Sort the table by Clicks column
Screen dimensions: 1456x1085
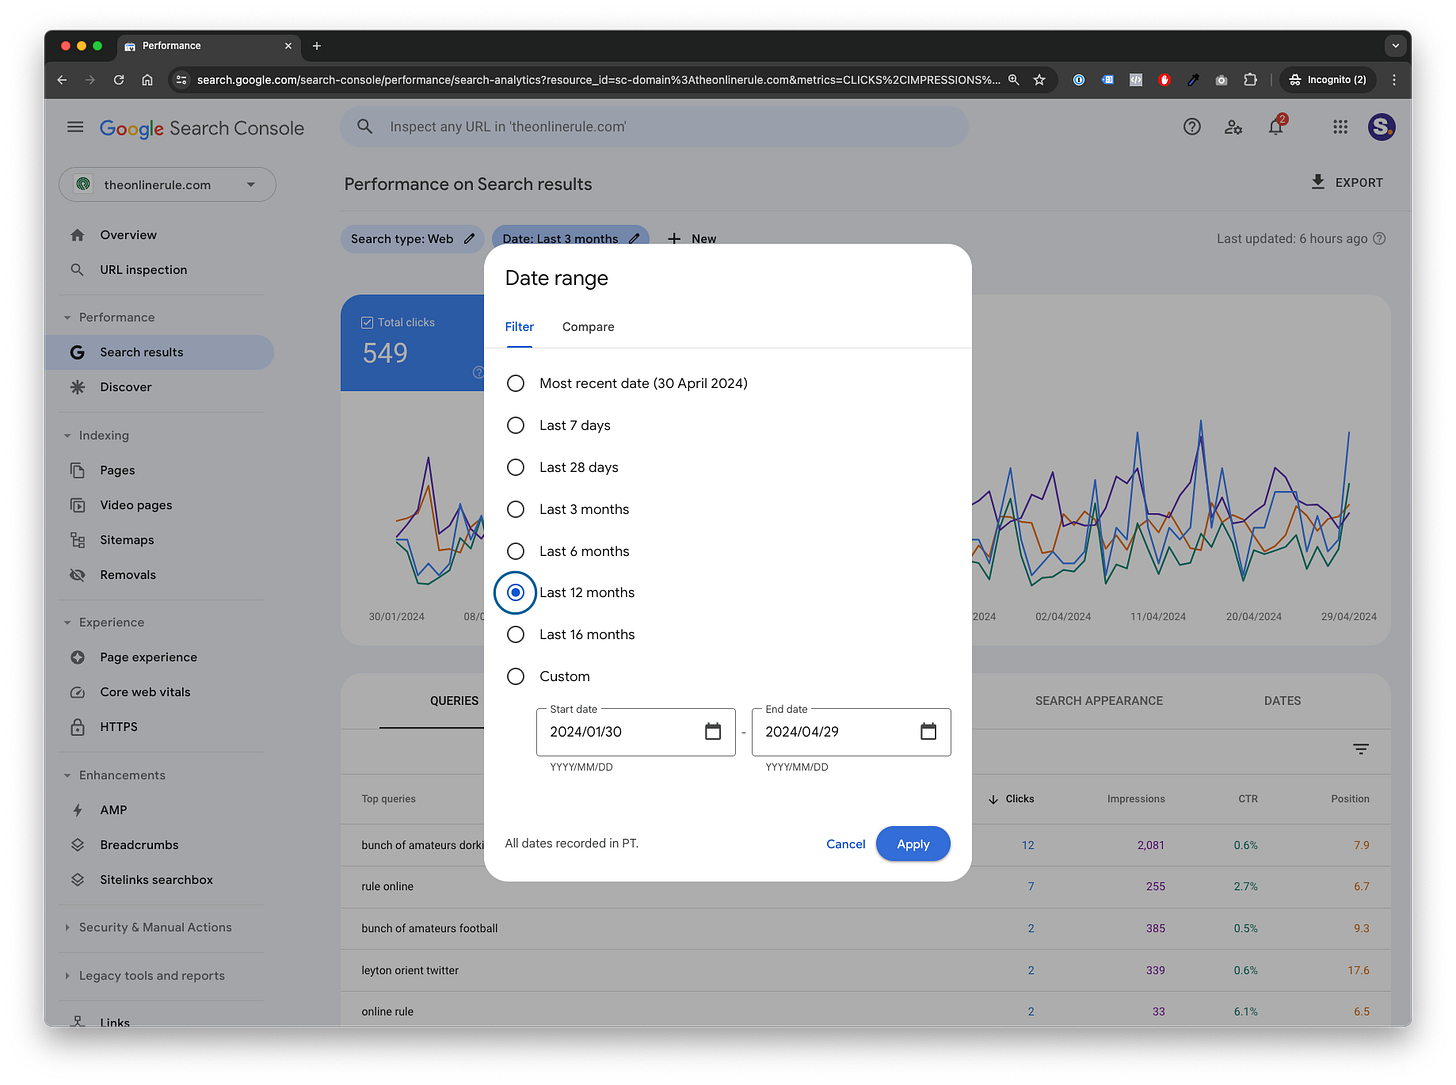tap(1011, 799)
